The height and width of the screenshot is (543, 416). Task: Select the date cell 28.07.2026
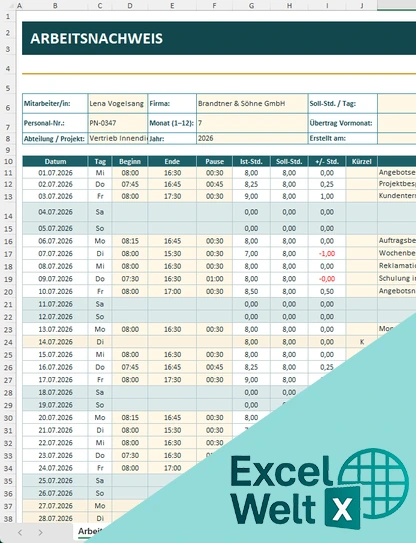55,518
